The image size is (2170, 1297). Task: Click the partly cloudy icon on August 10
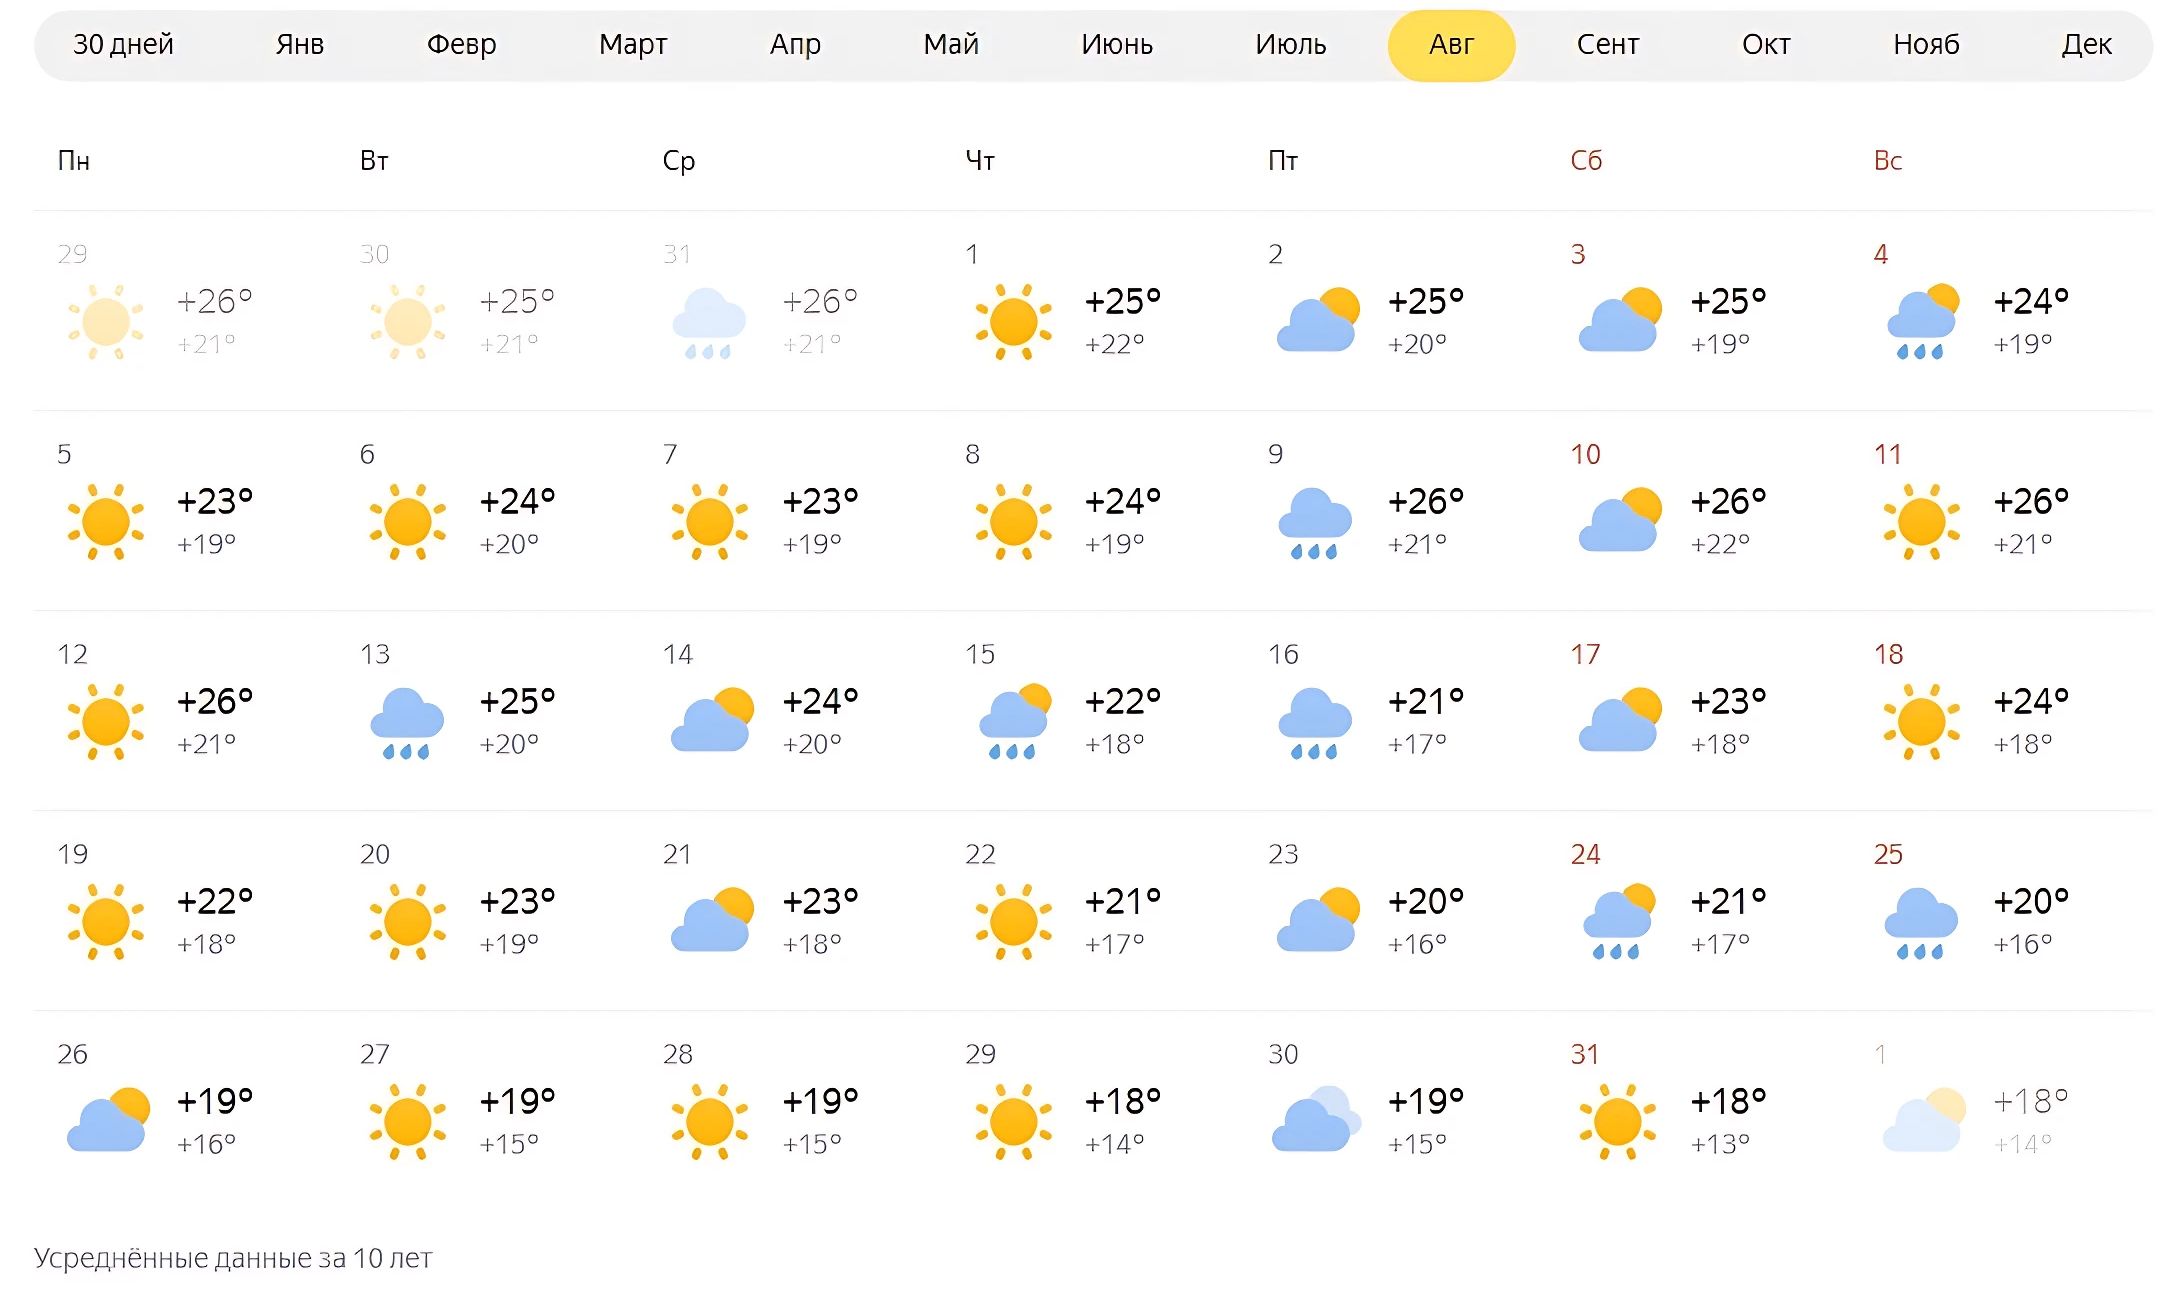[1619, 520]
